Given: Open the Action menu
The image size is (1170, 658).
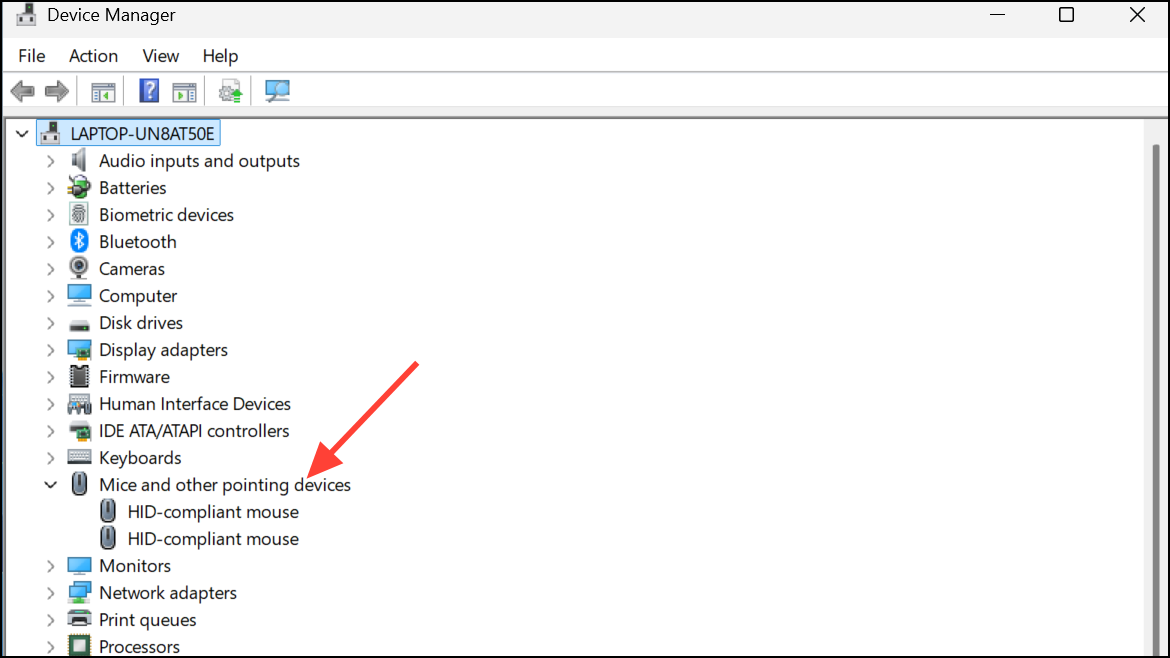Looking at the screenshot, I should click(93, 56).
